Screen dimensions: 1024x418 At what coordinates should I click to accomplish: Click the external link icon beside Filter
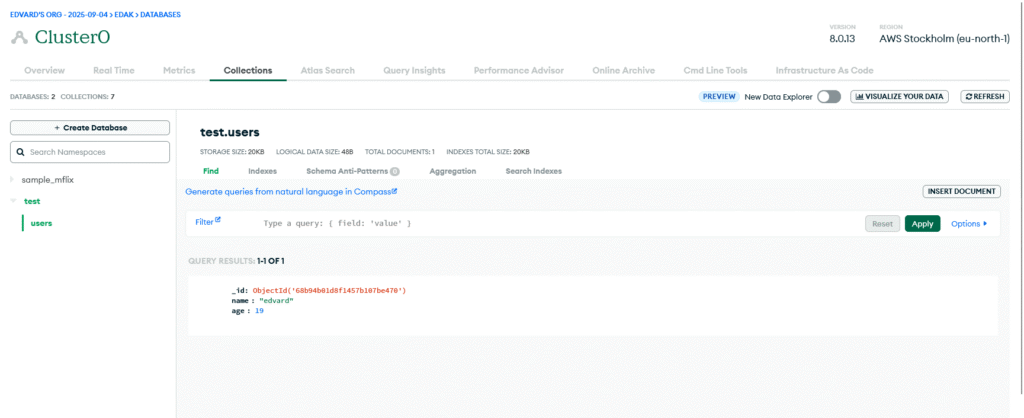[218, 220]
